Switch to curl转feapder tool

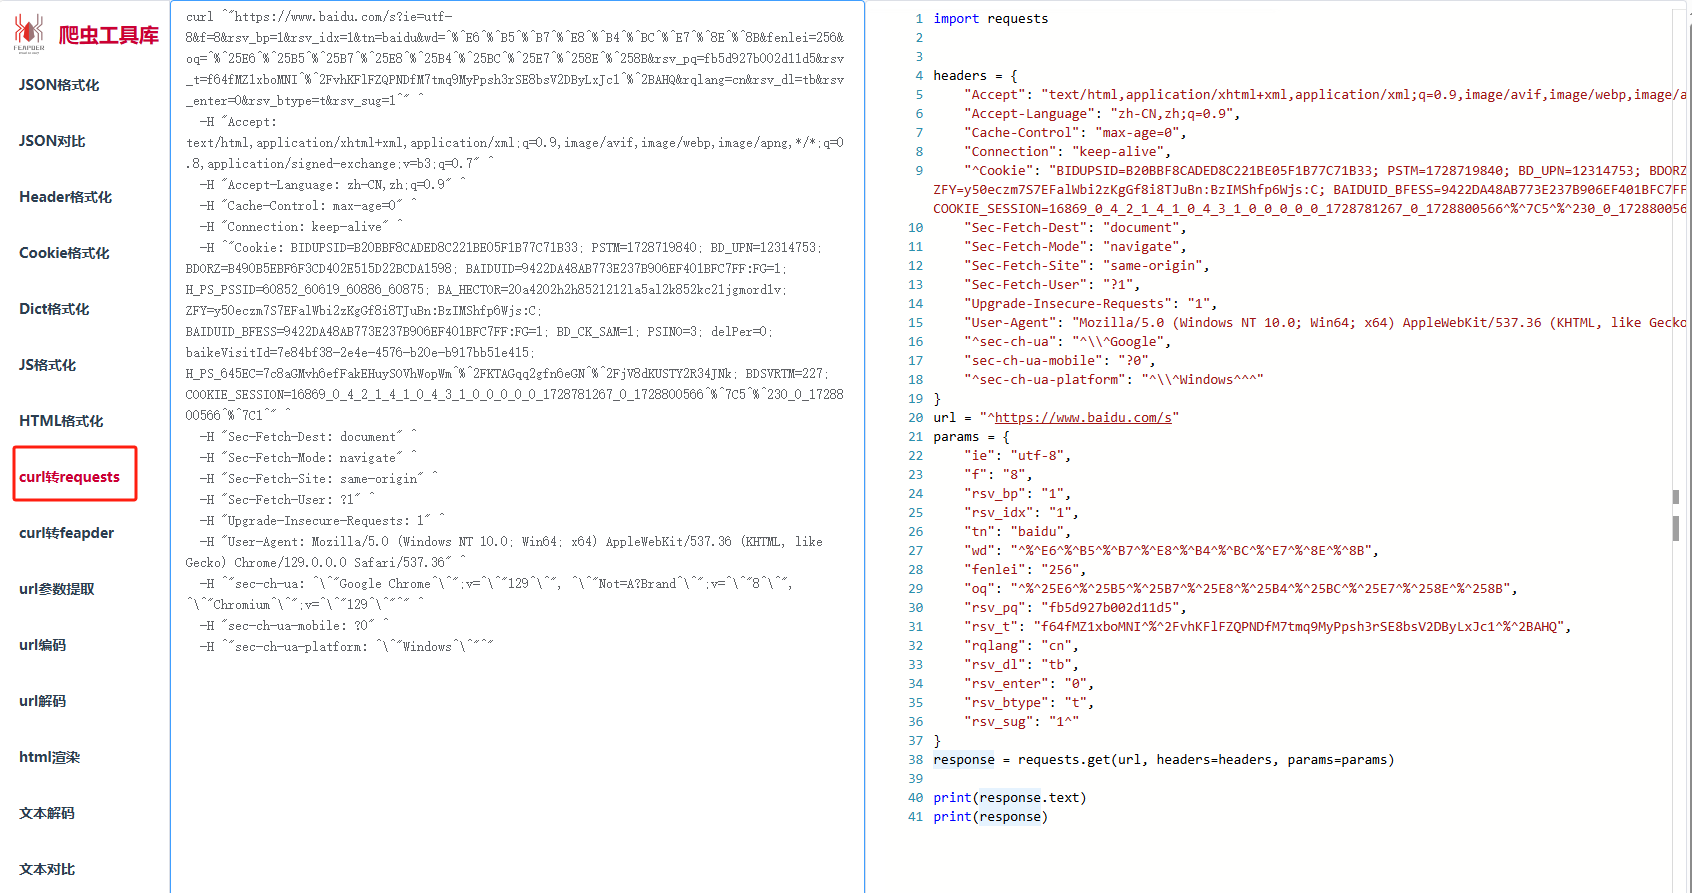[x=66, y=533]
